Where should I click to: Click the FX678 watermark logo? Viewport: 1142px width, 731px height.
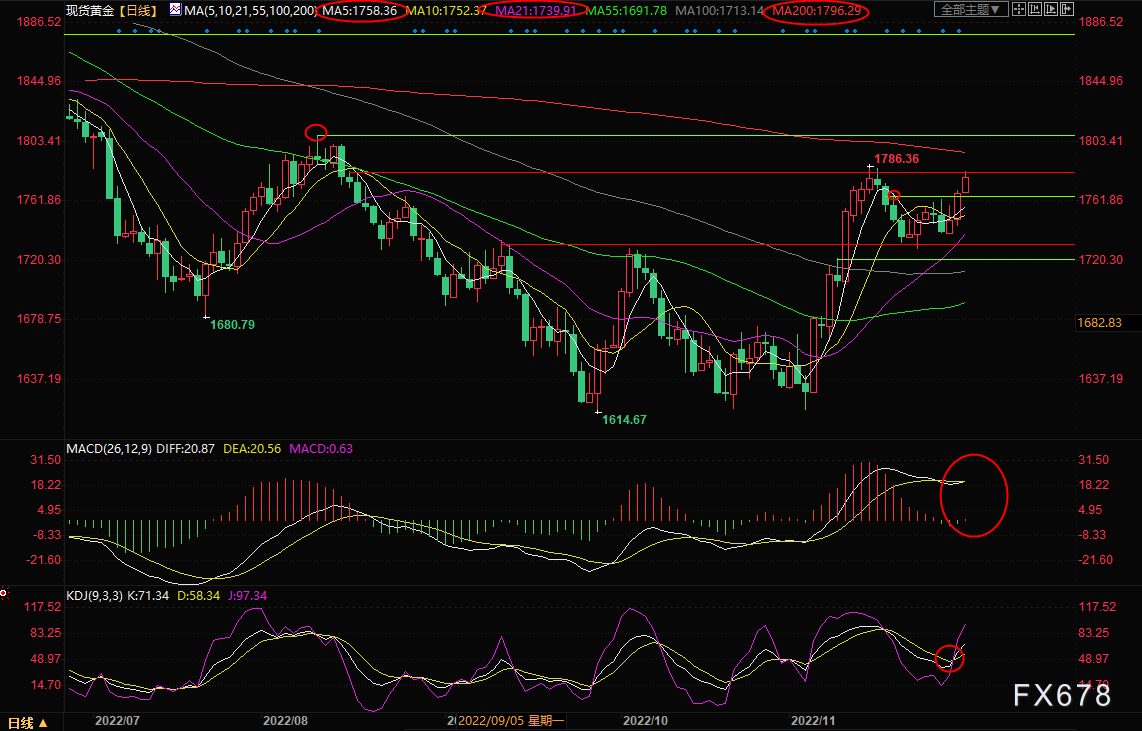[x=1063, y=694]
